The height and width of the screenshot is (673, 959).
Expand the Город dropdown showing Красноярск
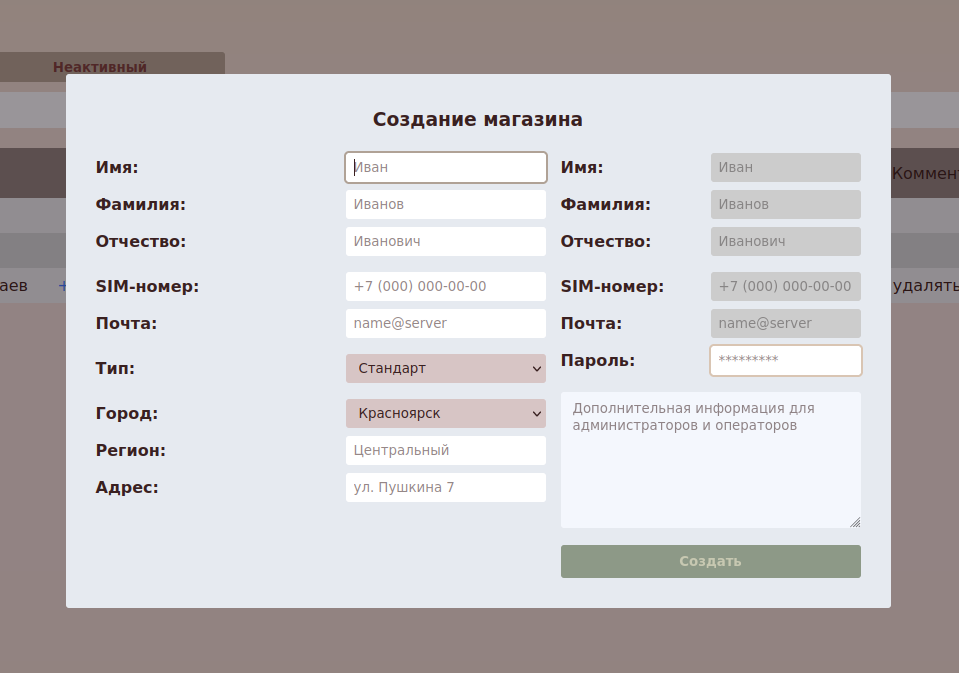point(445,414)
